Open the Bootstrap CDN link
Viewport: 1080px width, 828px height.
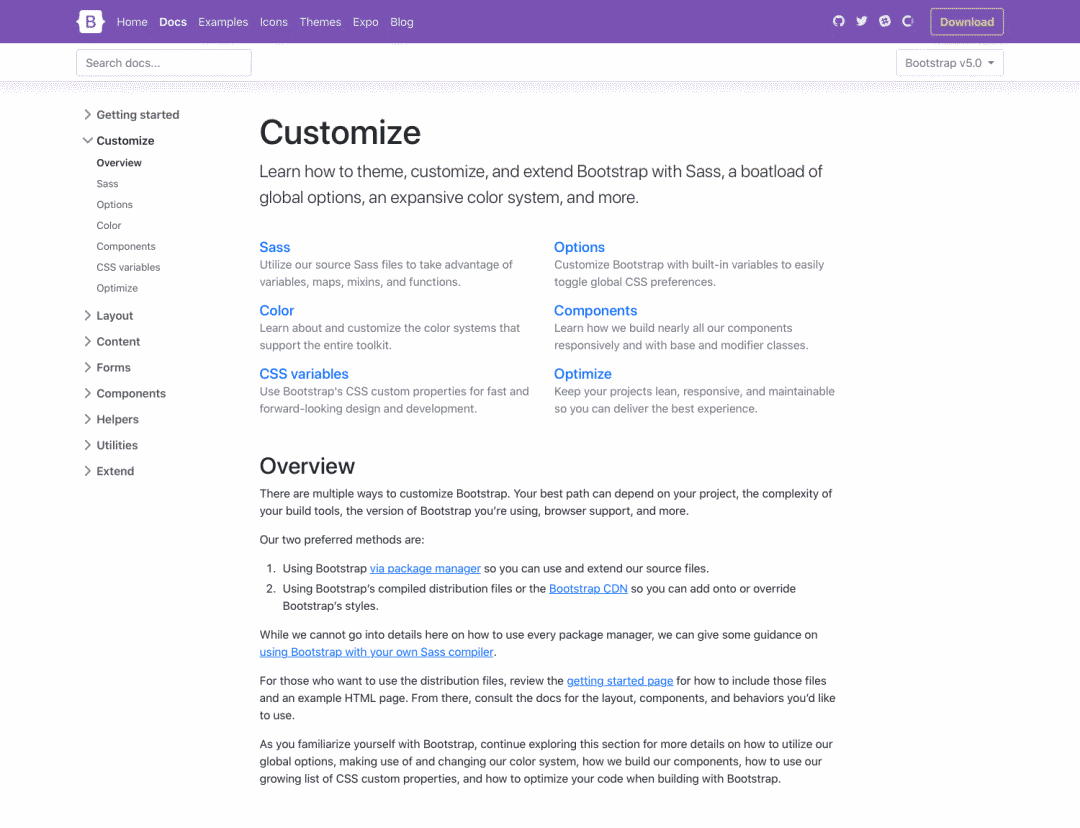point(588,589)
